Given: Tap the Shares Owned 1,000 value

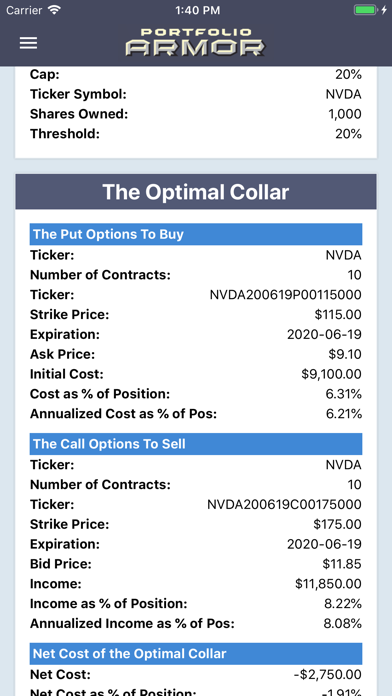Looking at the screenshot, I should click(x=345, y=114).
